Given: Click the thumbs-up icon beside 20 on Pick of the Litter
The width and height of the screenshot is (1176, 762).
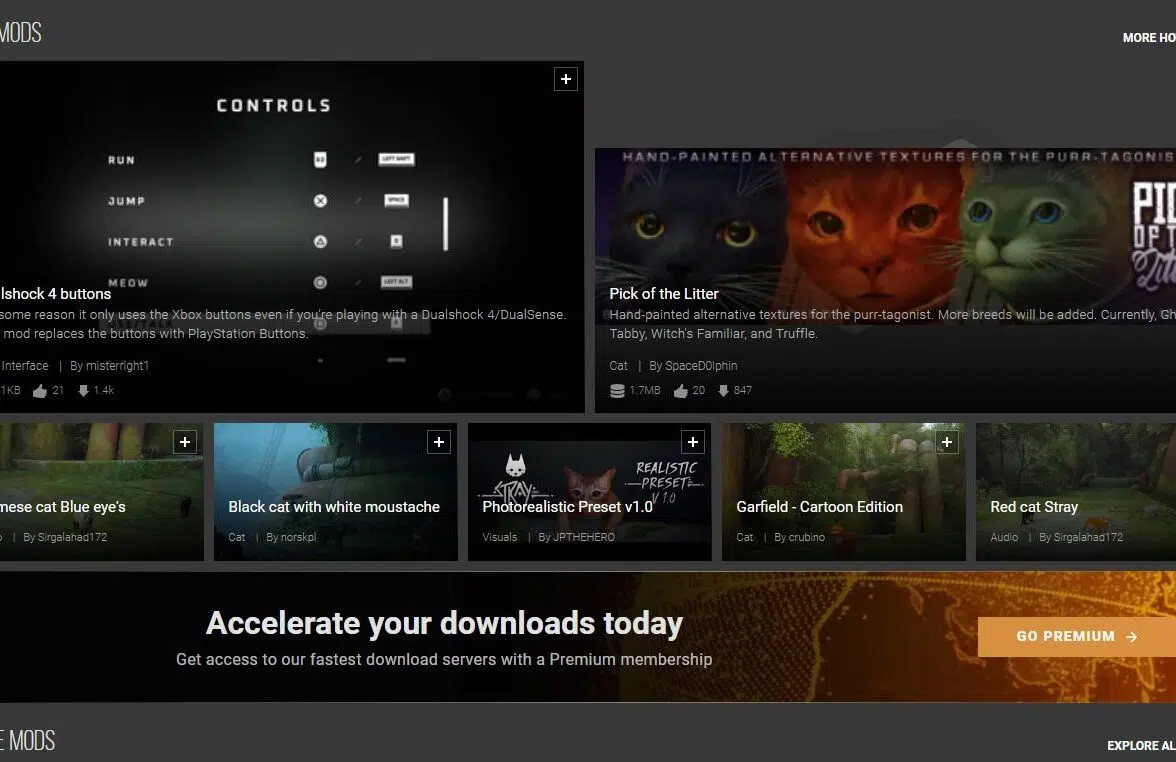Looking at the screenshot, I should [x=680, y=391].
